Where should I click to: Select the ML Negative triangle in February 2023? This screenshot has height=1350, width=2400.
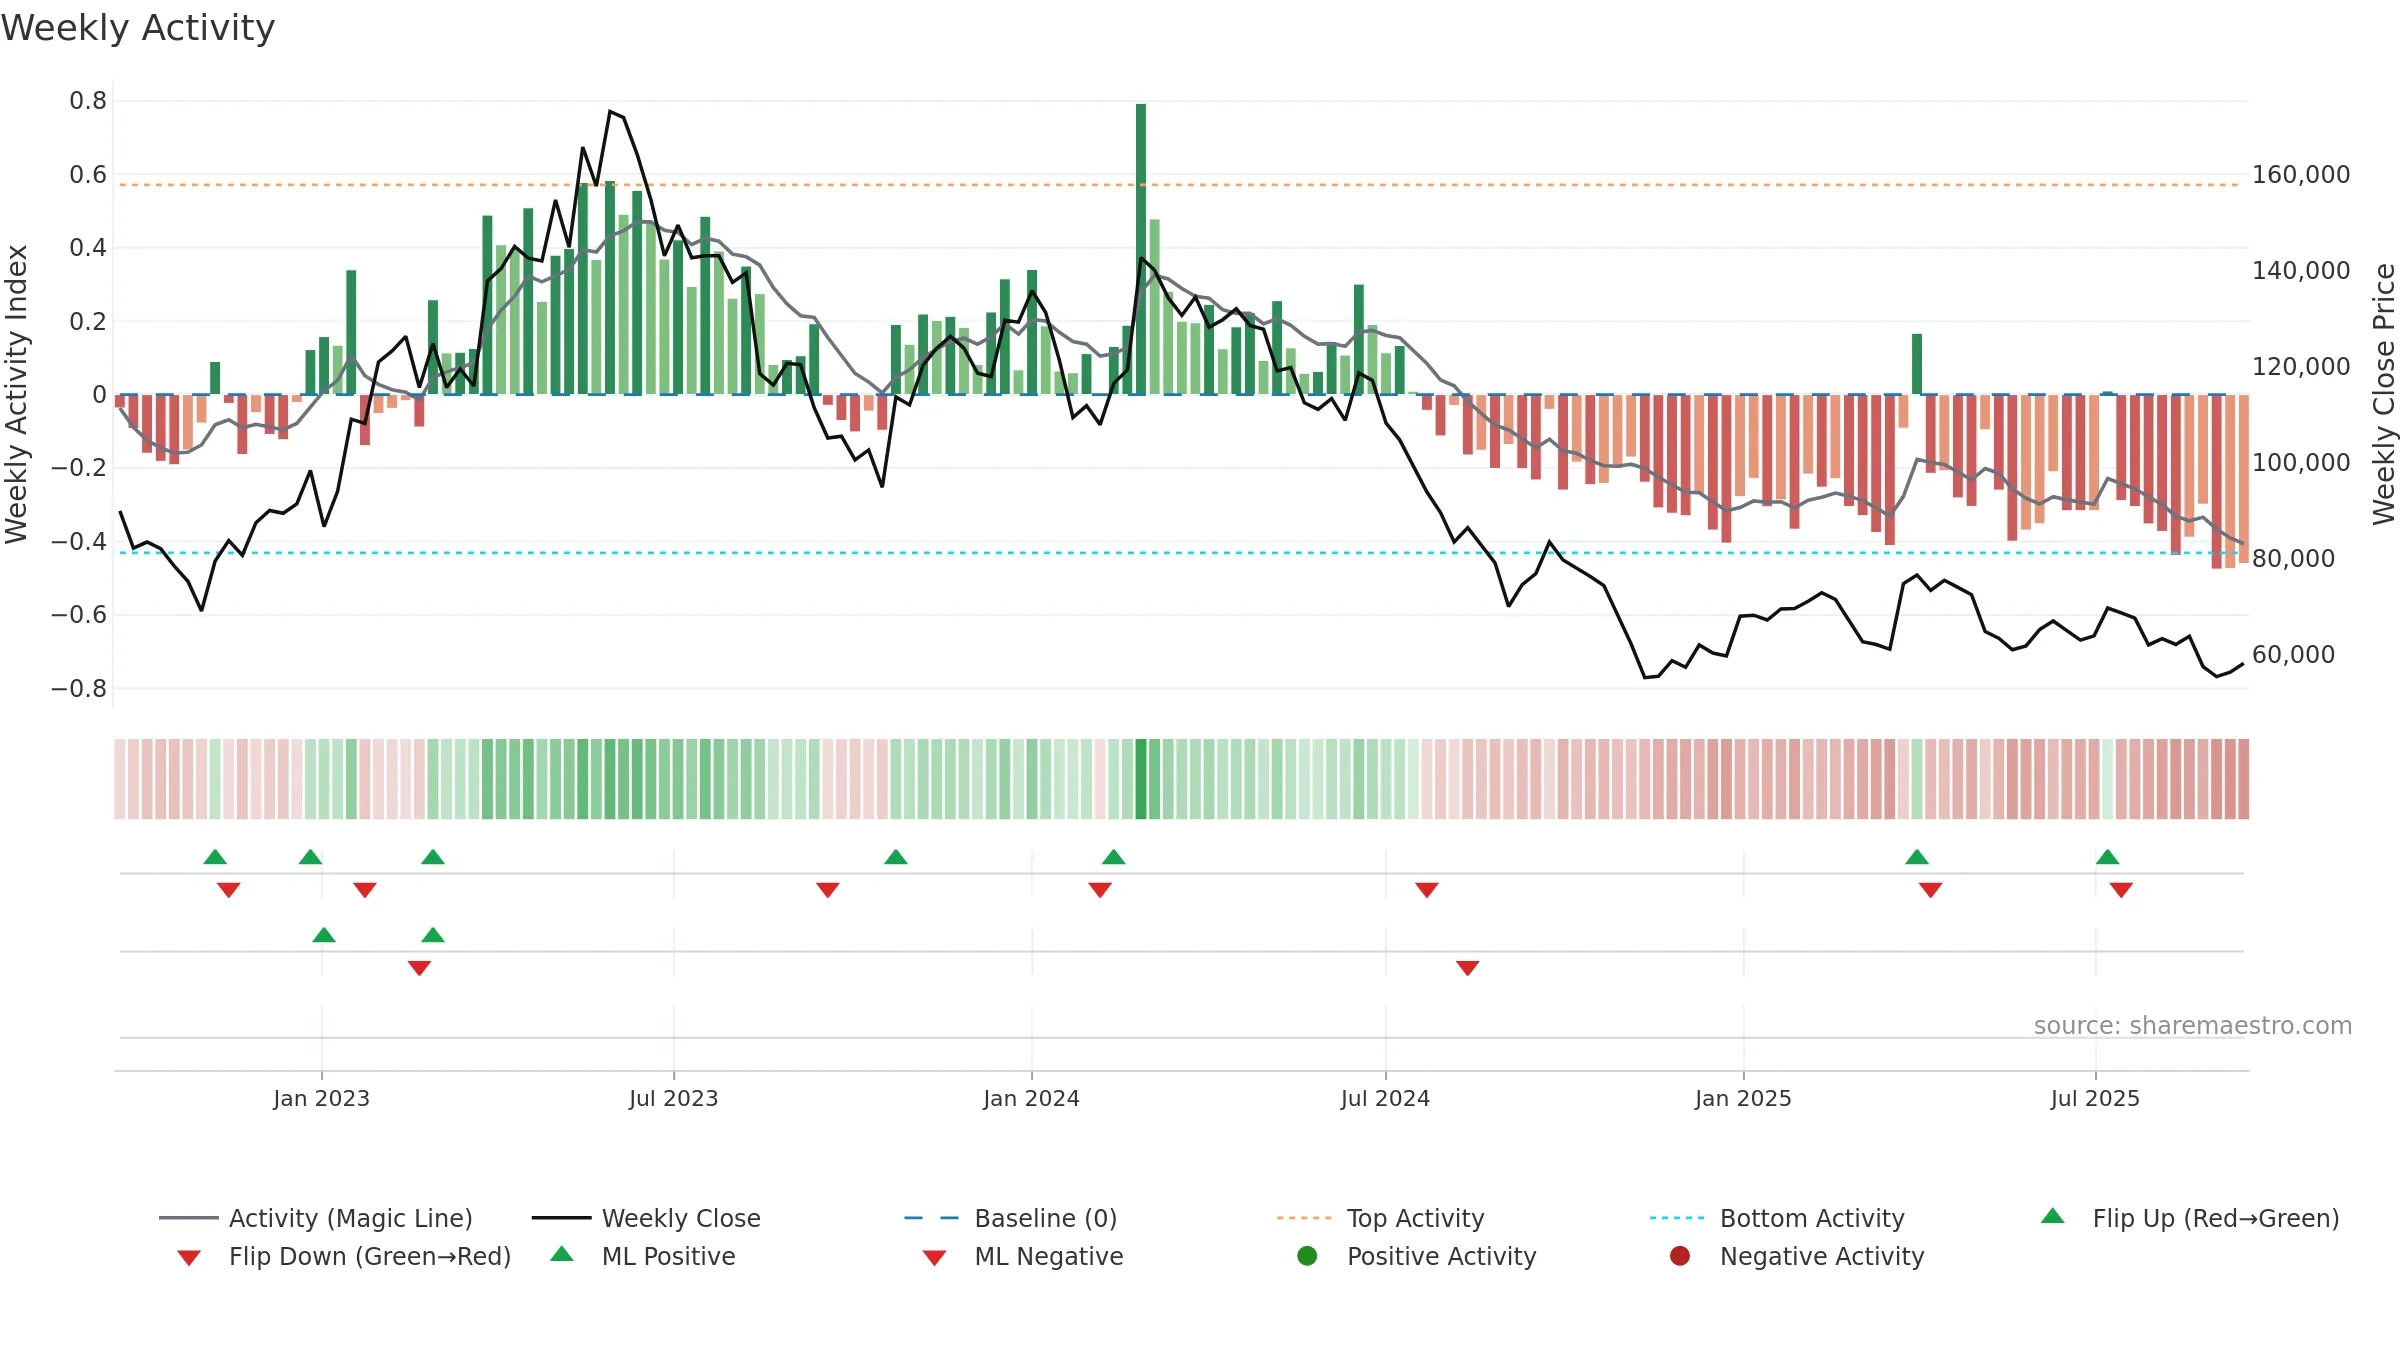[x=419, y=968]
